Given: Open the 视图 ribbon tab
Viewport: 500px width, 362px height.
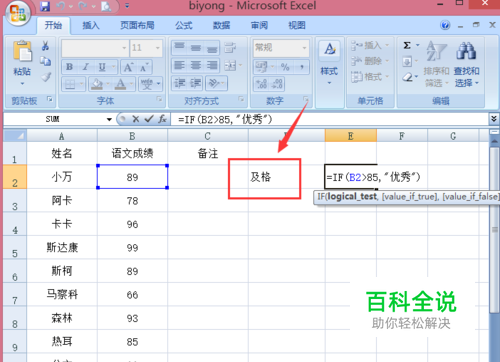Looking at the screenshot, I should point(297,25).
